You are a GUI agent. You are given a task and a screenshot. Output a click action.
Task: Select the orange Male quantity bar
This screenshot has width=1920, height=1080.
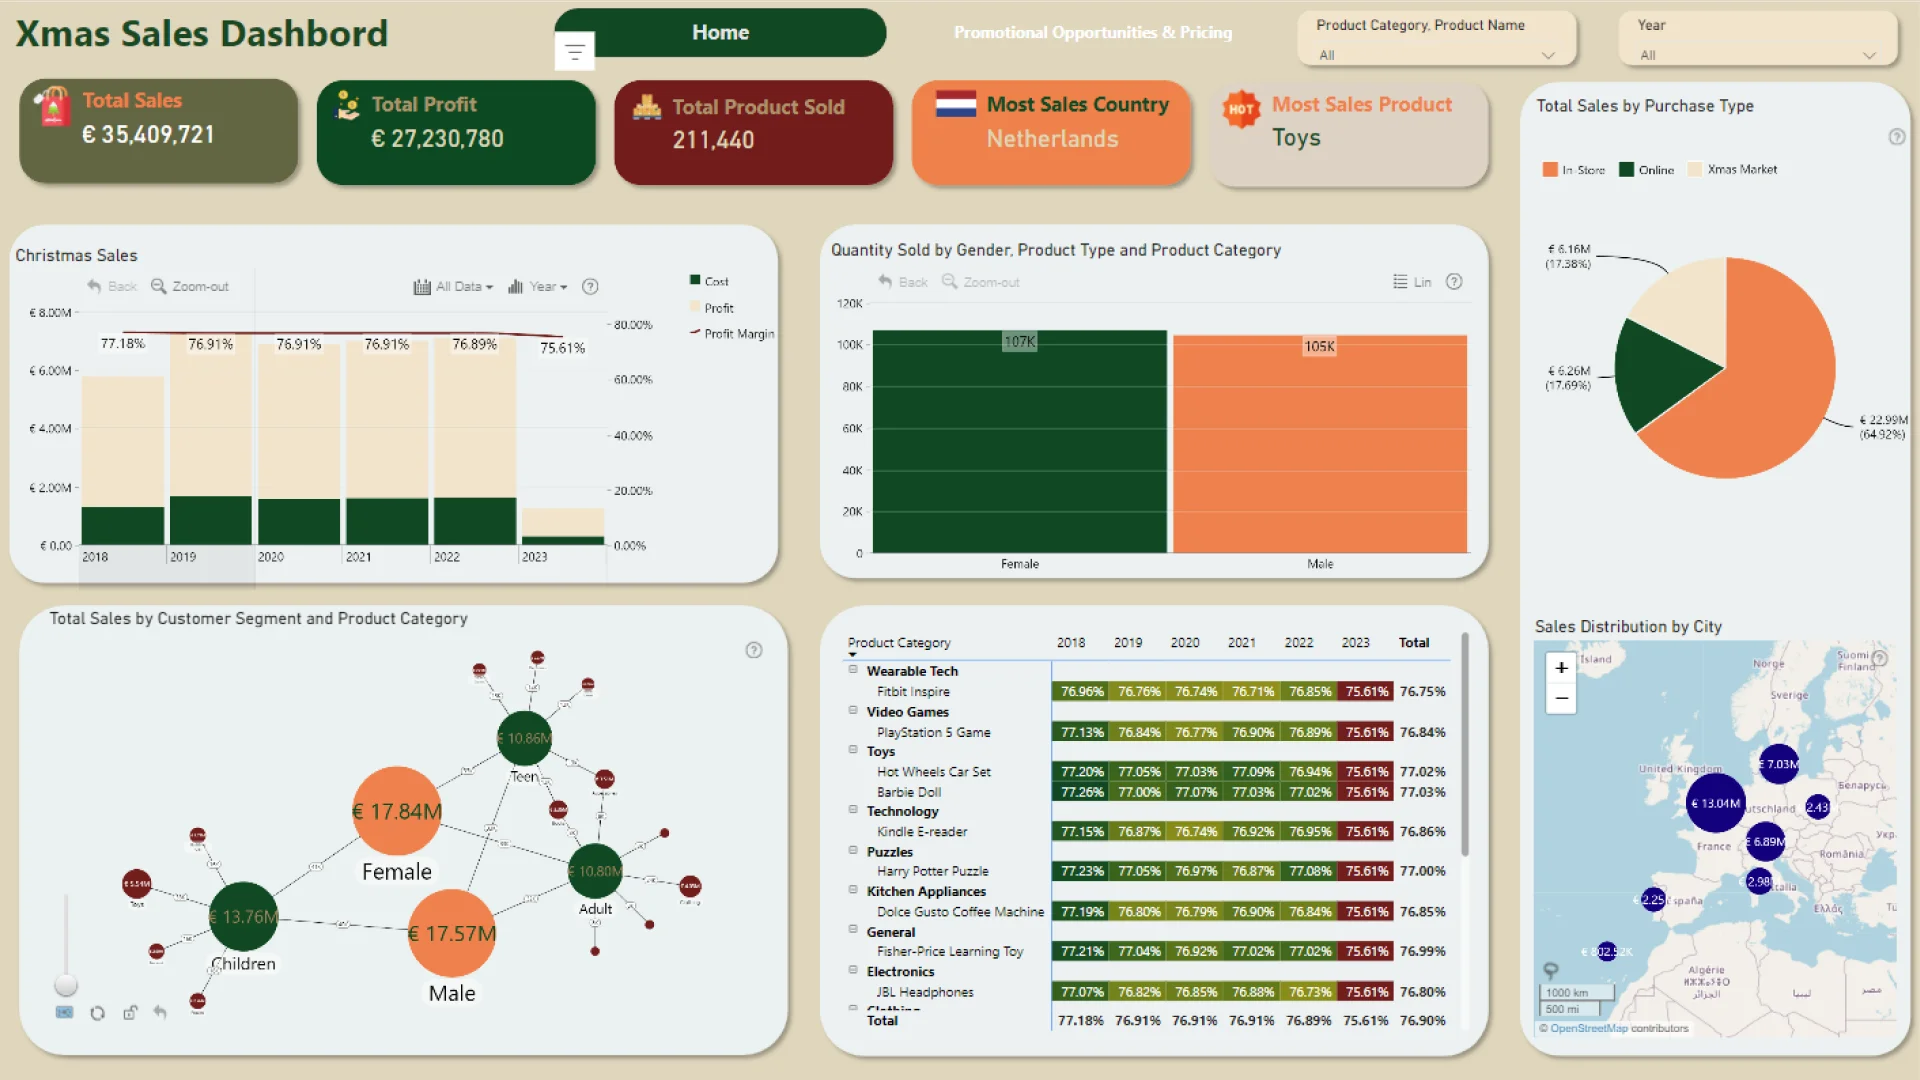pyautogui.click(x=1320, y=444)
